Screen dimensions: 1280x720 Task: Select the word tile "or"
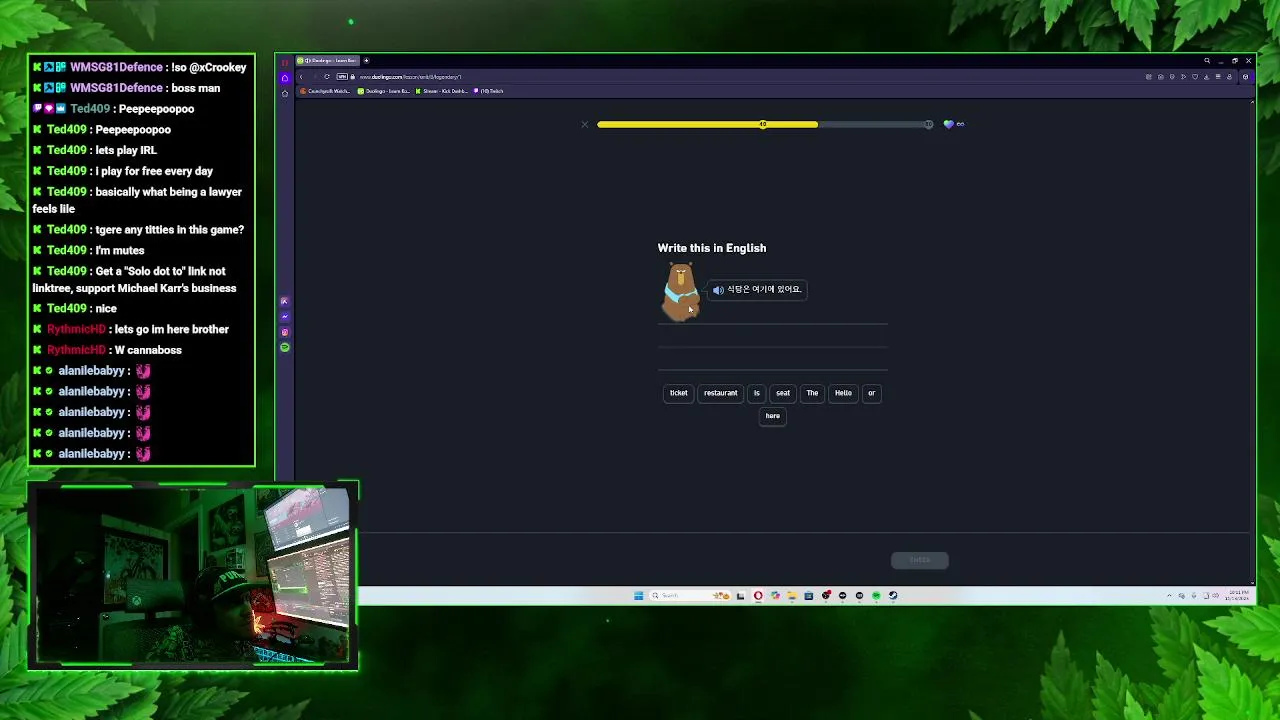coord(871,393)
